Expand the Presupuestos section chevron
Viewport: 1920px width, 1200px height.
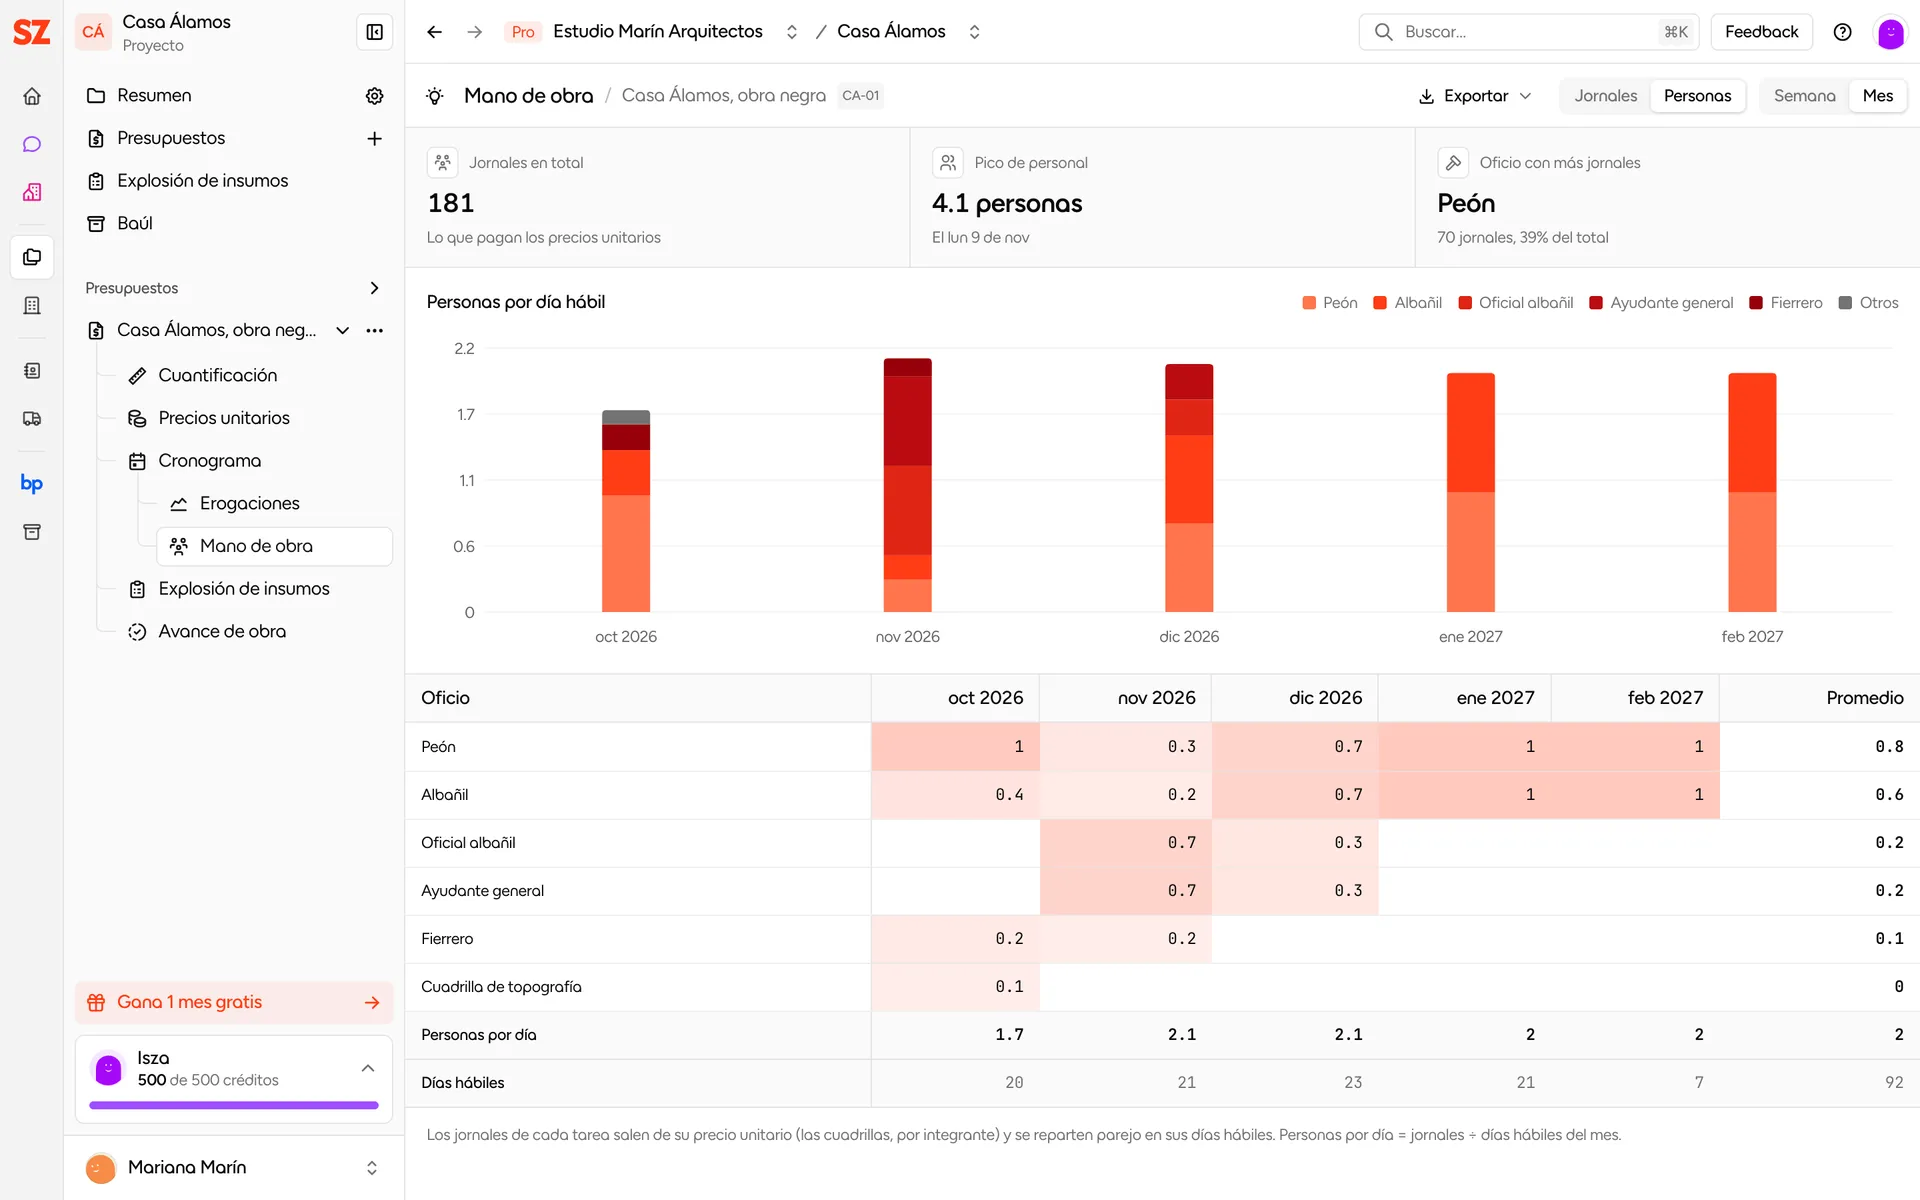tap(375, 288)
